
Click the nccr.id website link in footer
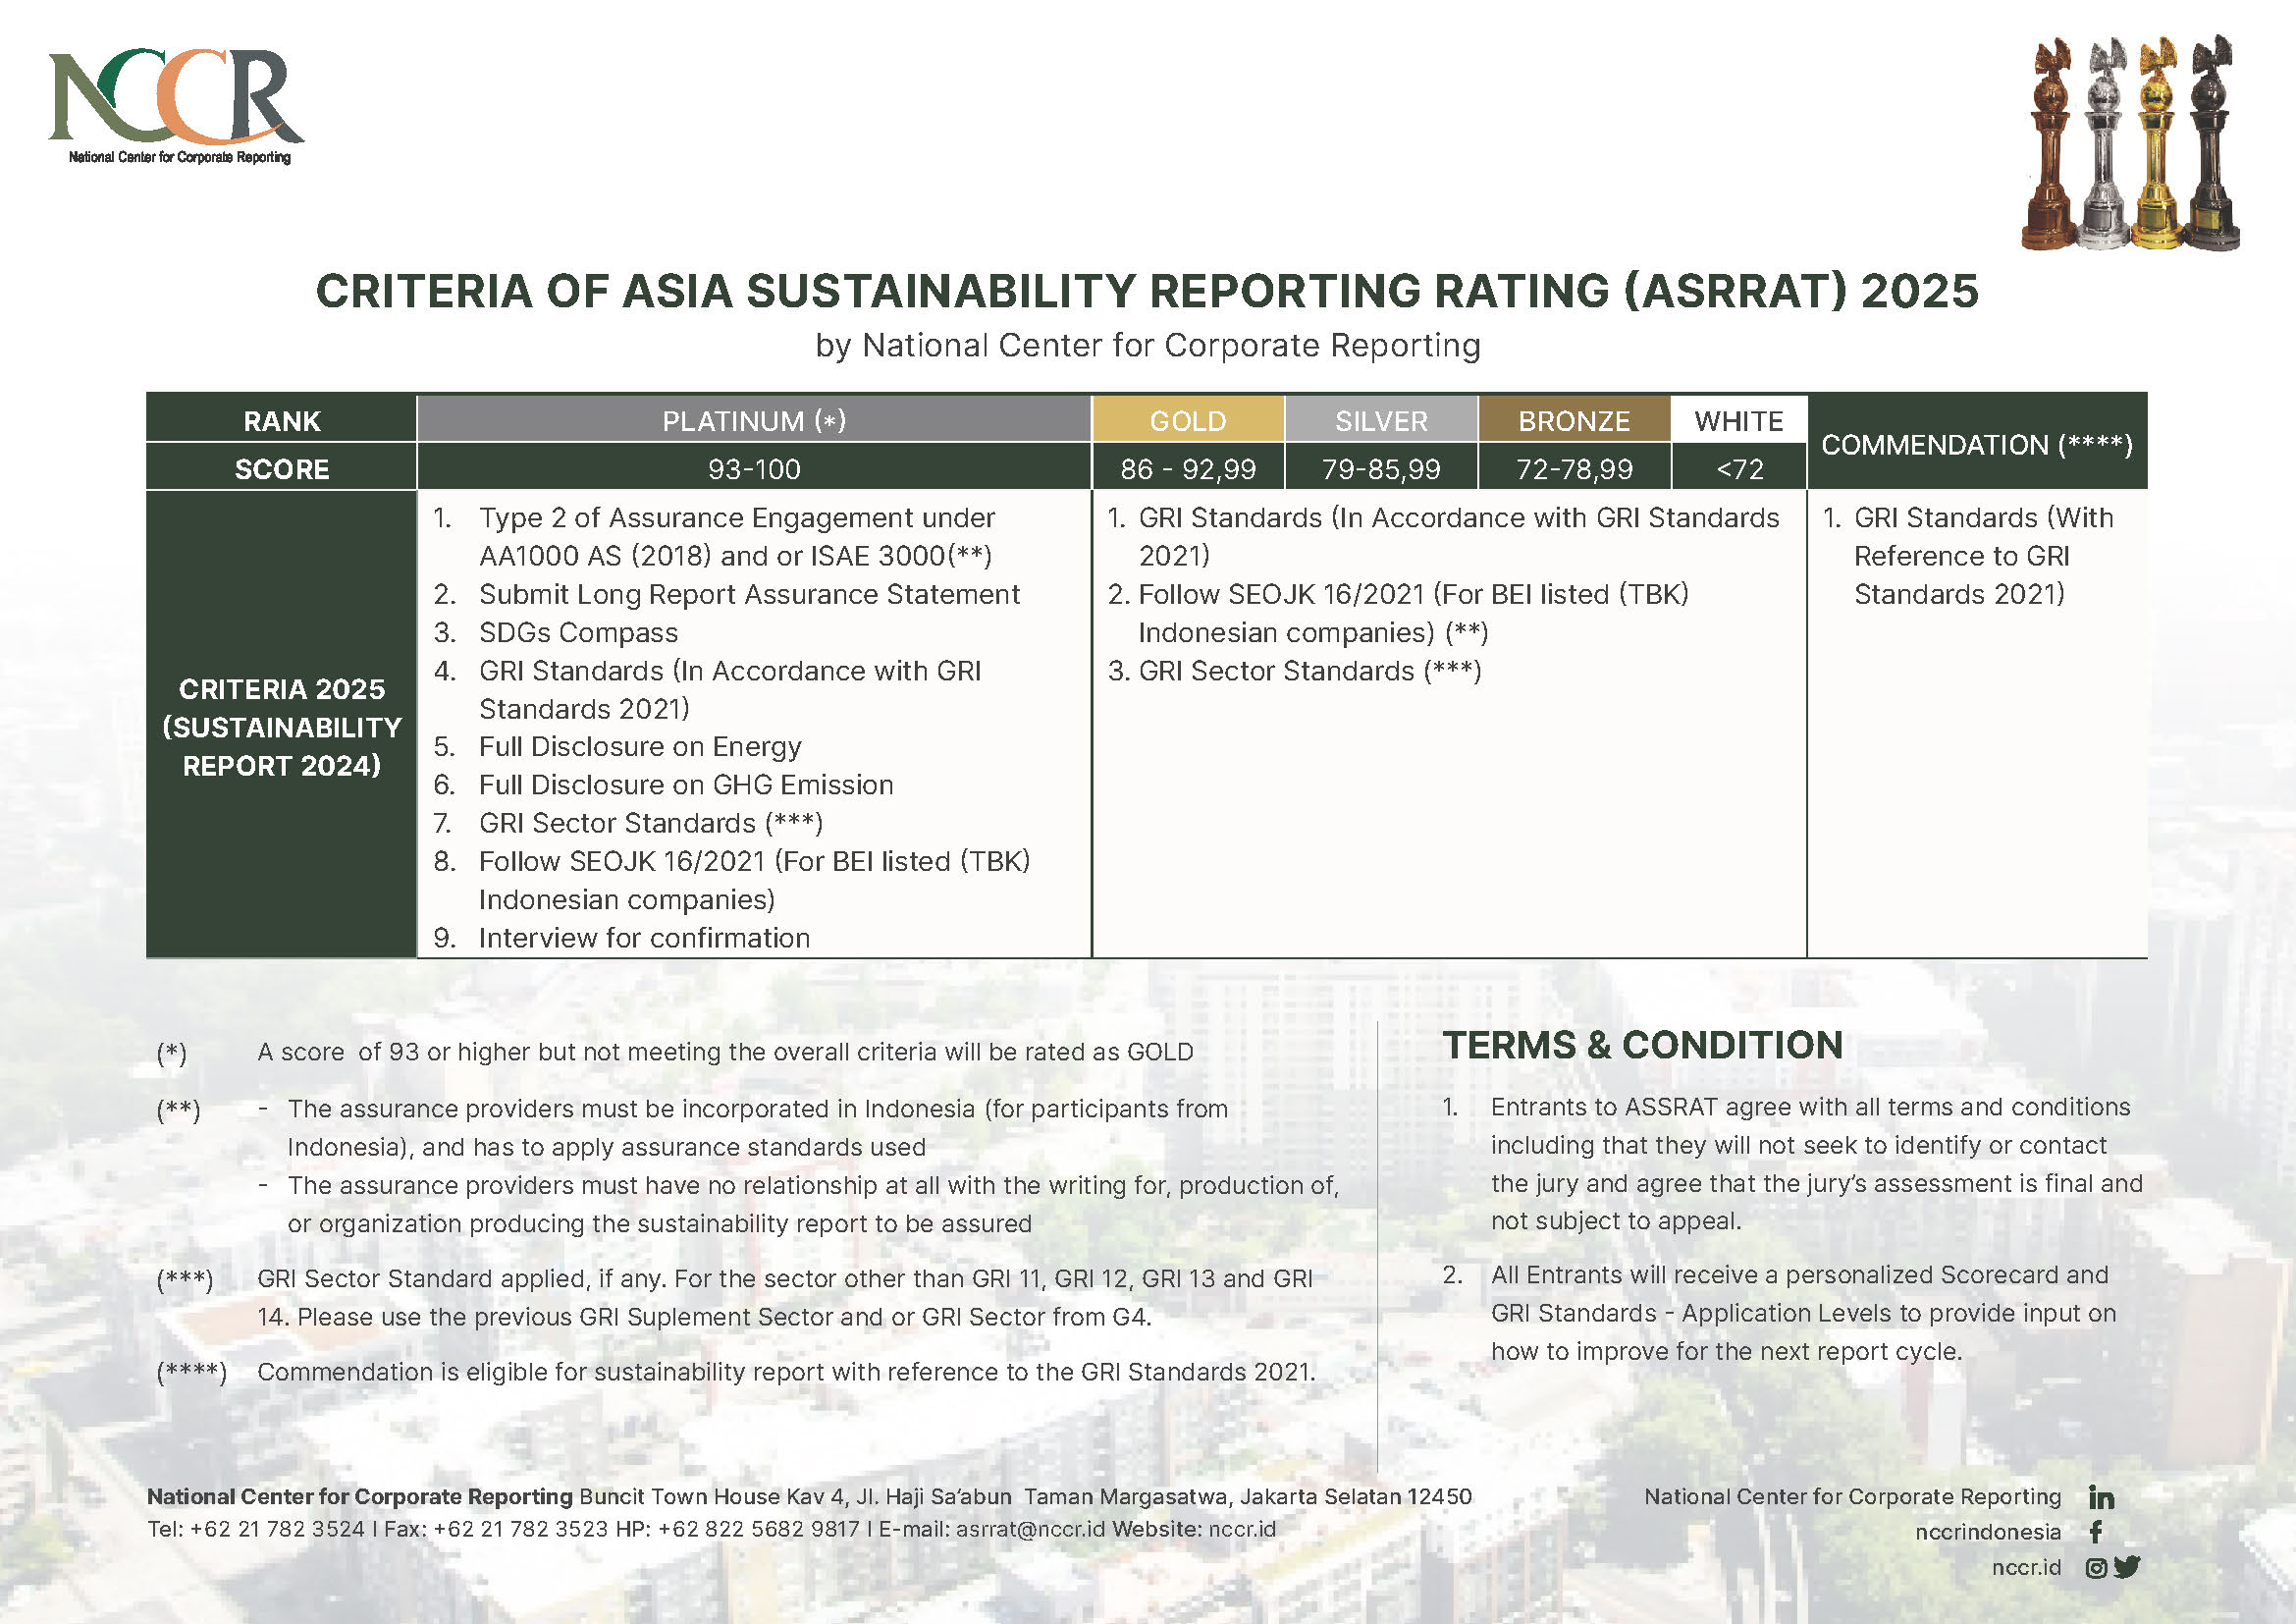(1242, 1529)
